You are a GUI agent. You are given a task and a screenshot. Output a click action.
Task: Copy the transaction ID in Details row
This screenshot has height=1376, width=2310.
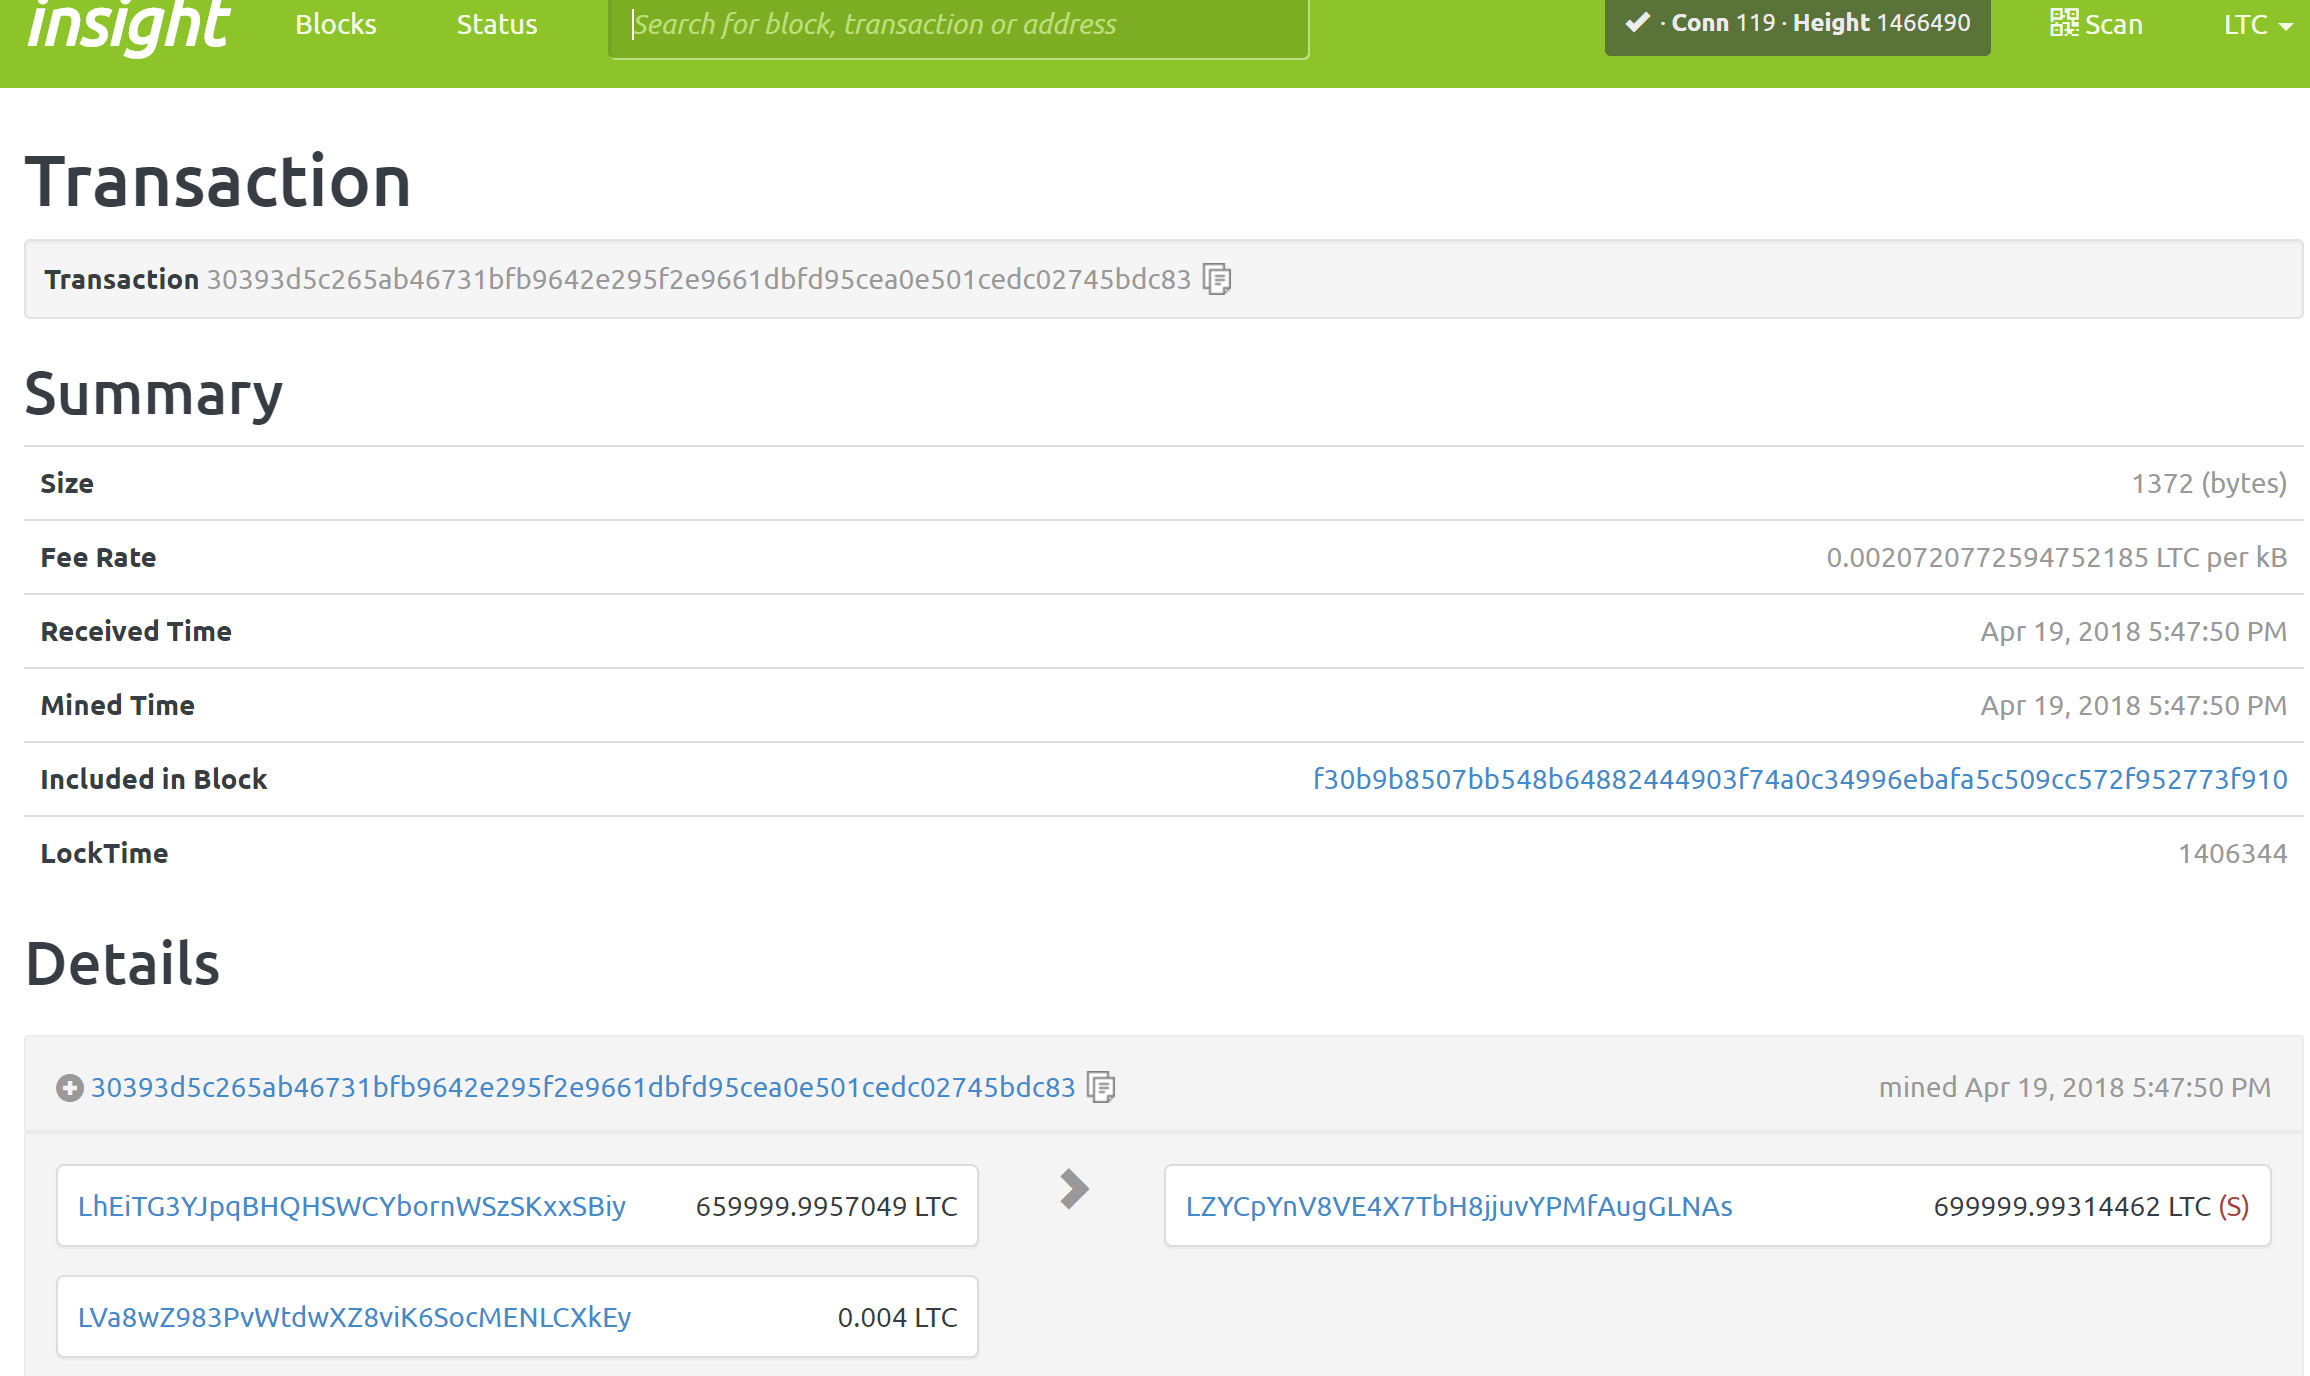click(1101, 1087)
